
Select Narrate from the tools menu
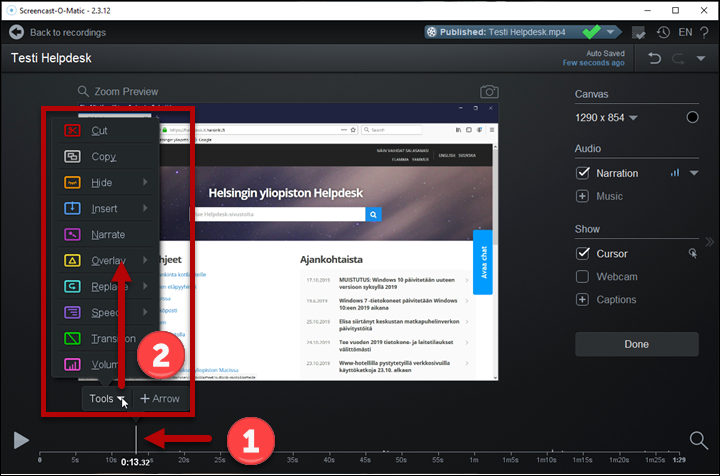coord(108,235)
